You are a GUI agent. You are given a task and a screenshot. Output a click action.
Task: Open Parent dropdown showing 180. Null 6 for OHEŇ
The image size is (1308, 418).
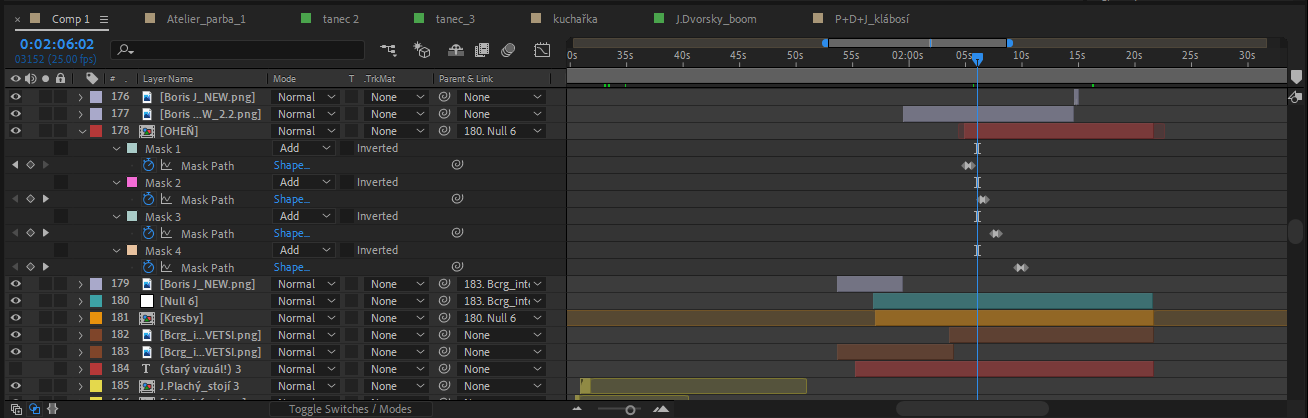(502, 131)
